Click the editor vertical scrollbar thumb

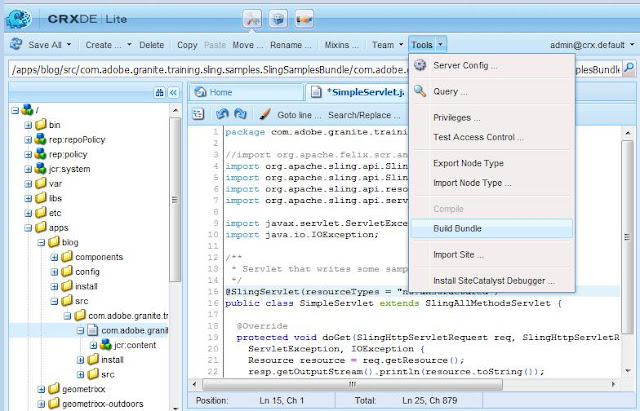click(x=627, y=237)
